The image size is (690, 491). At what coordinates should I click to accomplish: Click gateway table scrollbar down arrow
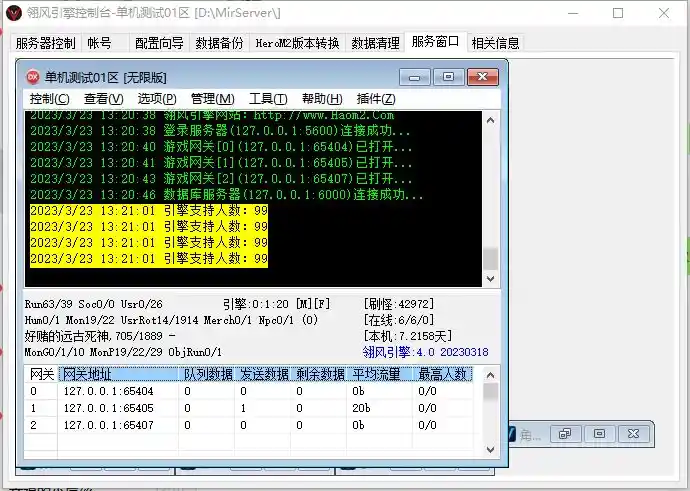click(491, 449)
